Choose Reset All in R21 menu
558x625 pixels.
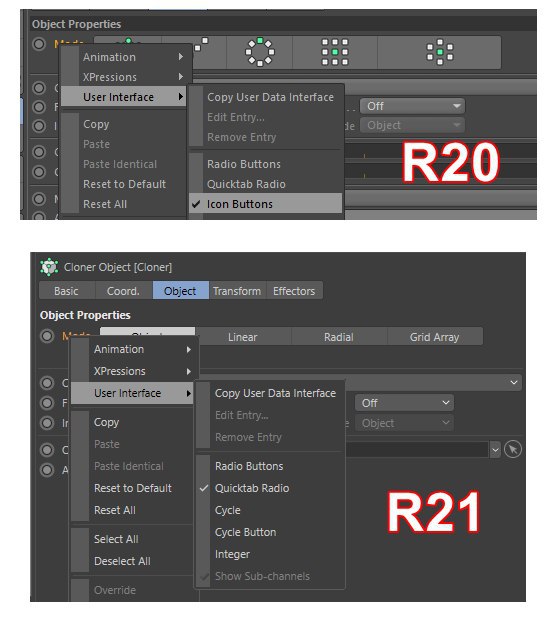click(134, 510)
